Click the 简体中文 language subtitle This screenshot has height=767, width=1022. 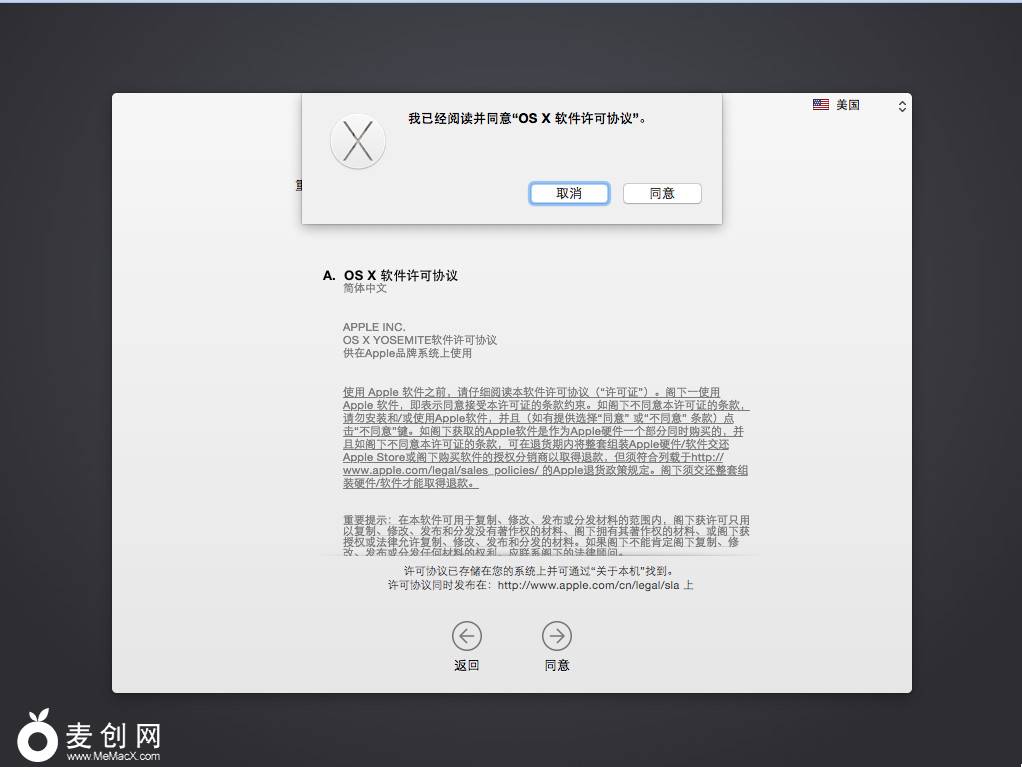tap(365, 289)
